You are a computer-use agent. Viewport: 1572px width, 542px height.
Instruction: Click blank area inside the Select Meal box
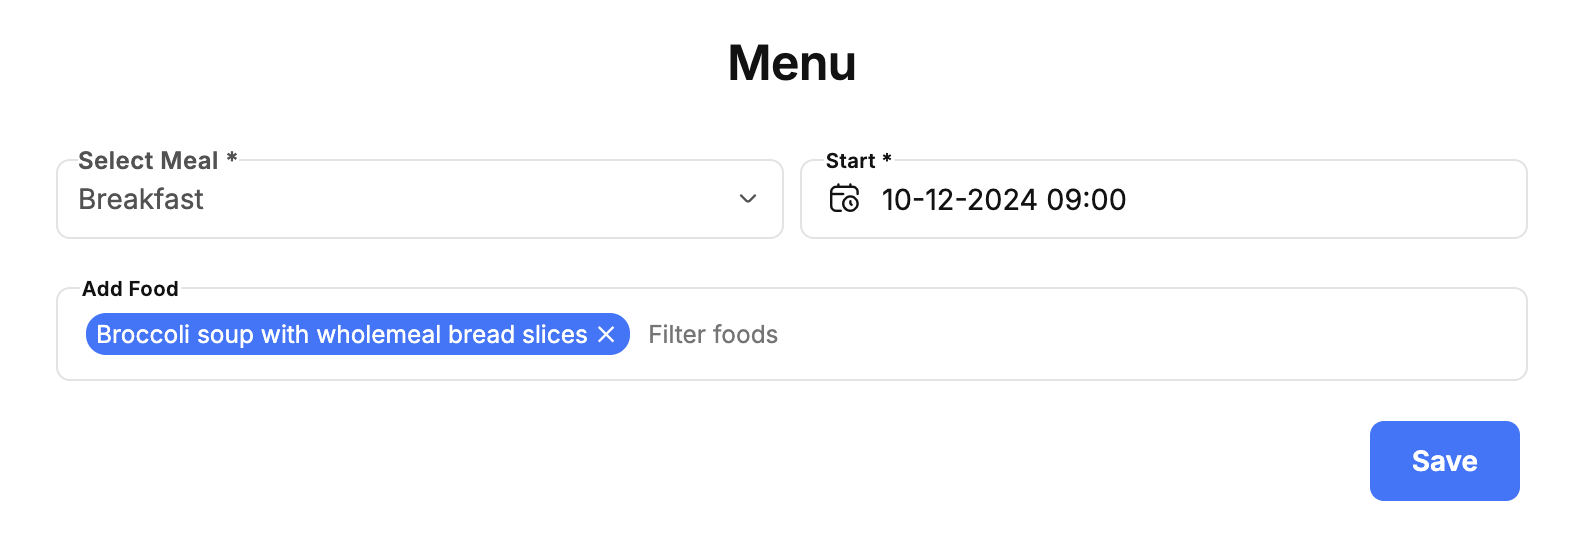470,200
